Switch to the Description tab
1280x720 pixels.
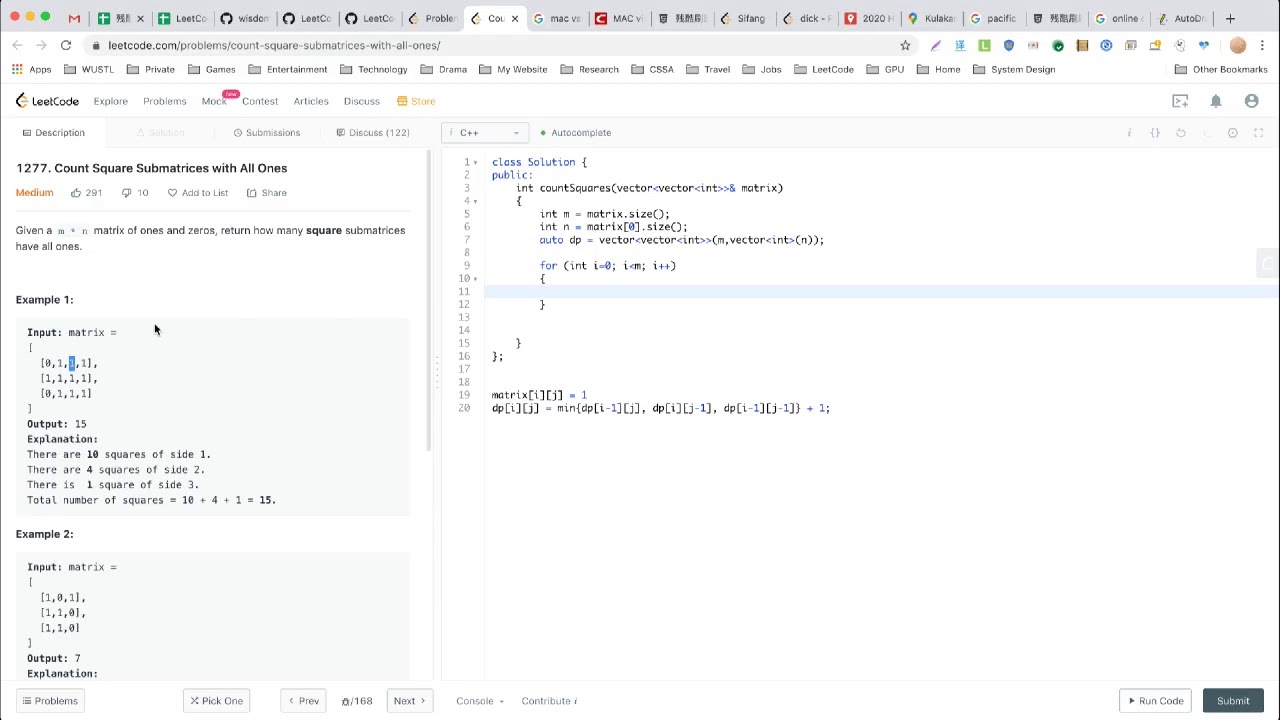pyautogui.click(x=53, y=133)
